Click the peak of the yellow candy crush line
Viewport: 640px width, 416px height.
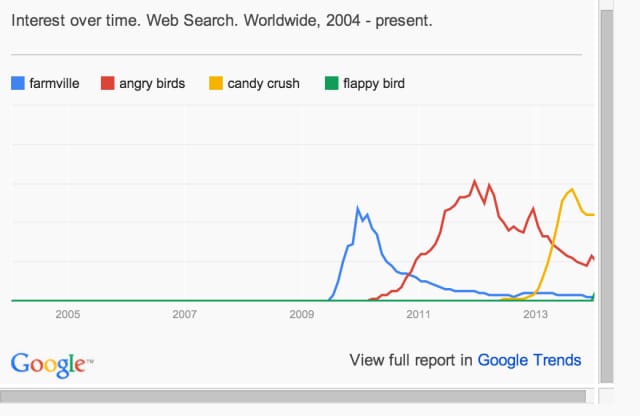point(572,189)
